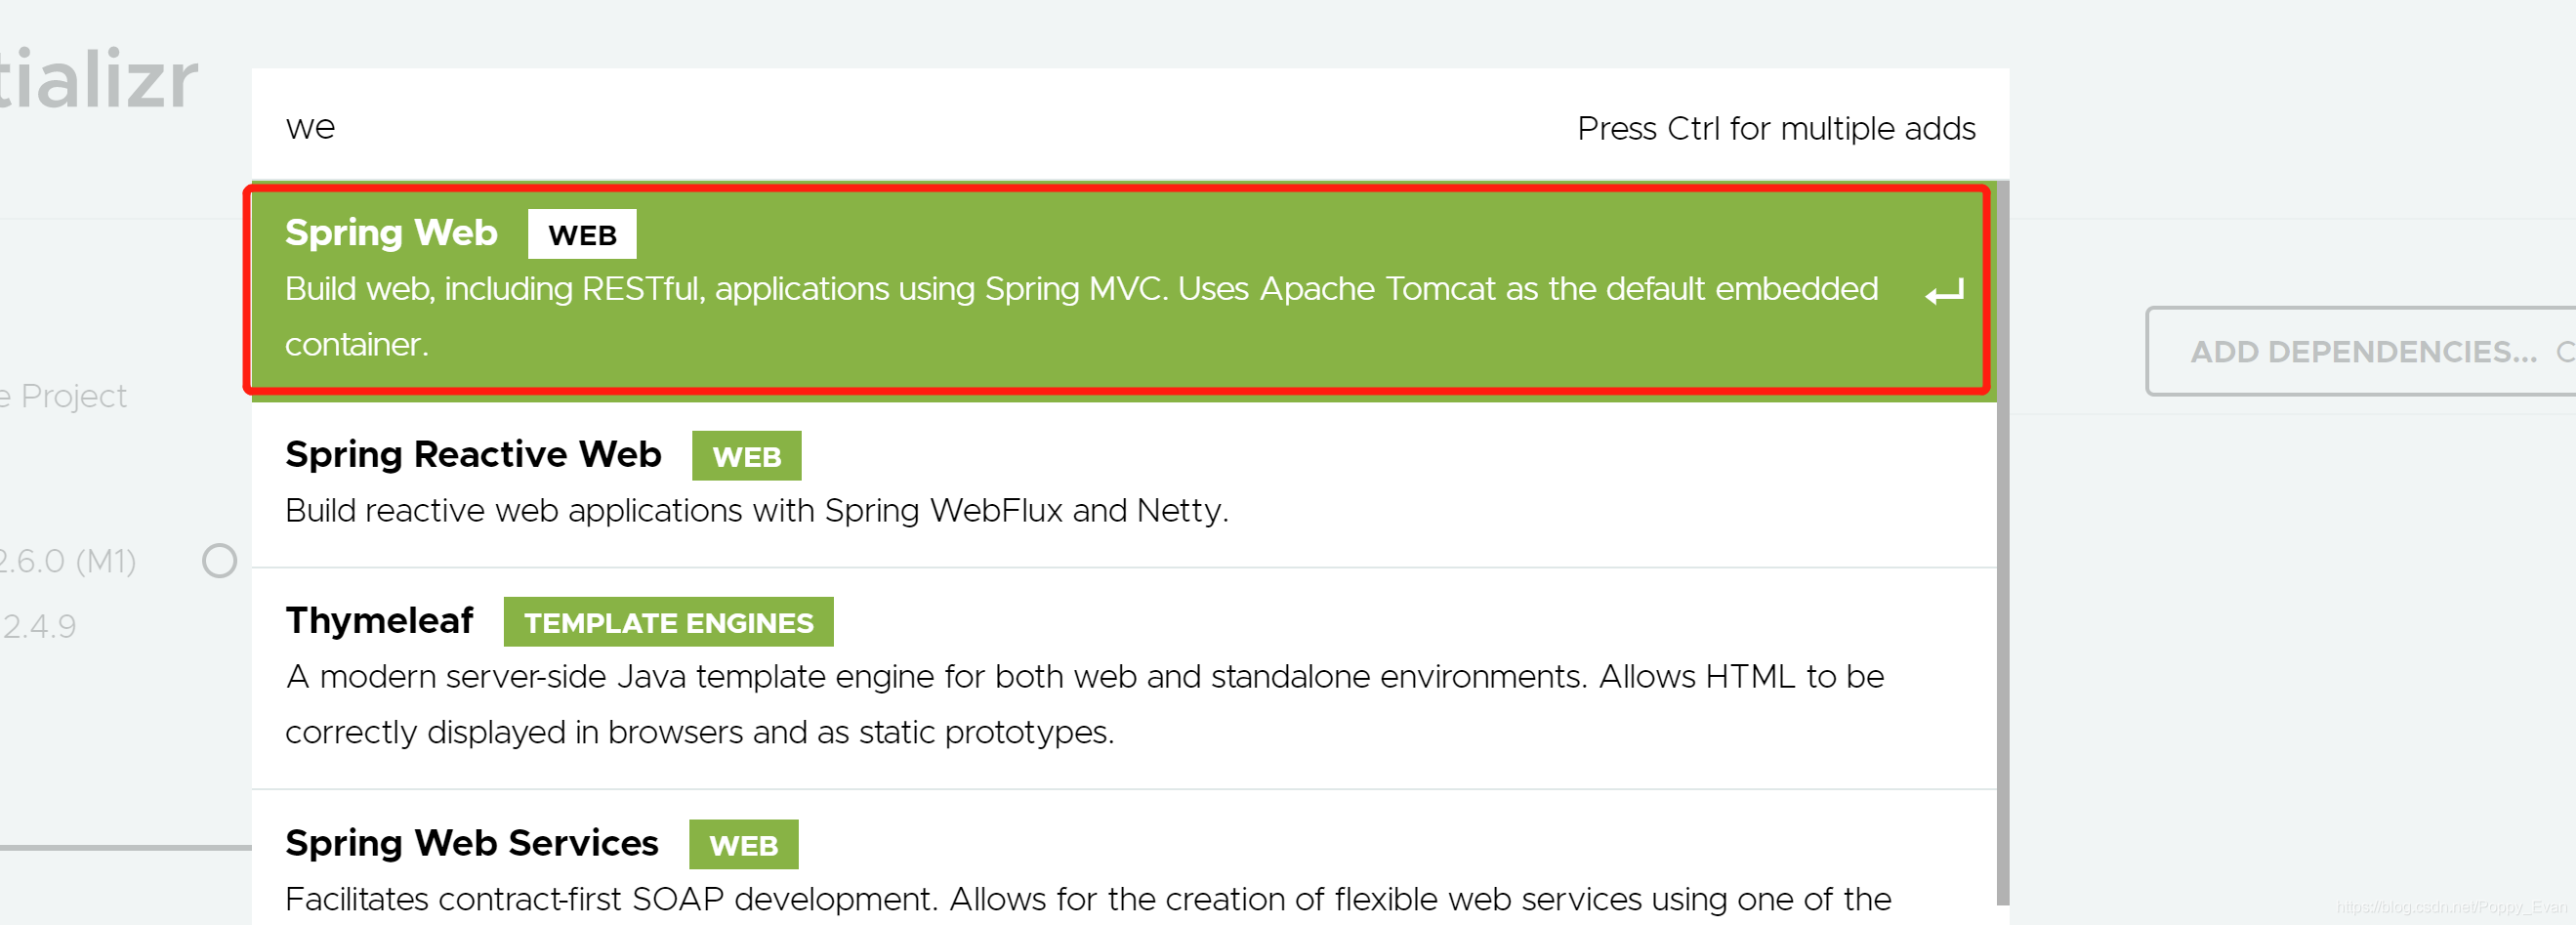Select the radio button beside 2.6.0 (M1)

[219, 561]
